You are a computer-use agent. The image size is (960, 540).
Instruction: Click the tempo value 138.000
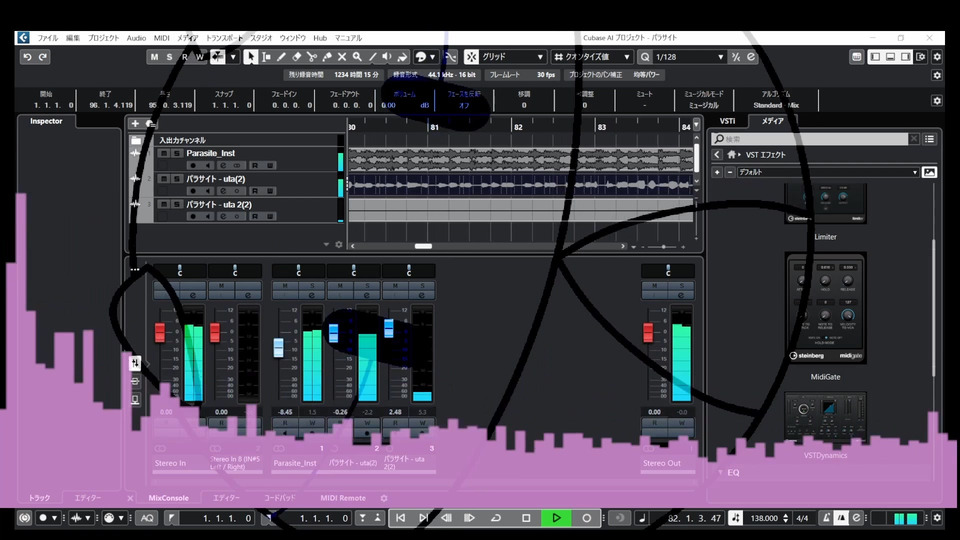(764, 518)
